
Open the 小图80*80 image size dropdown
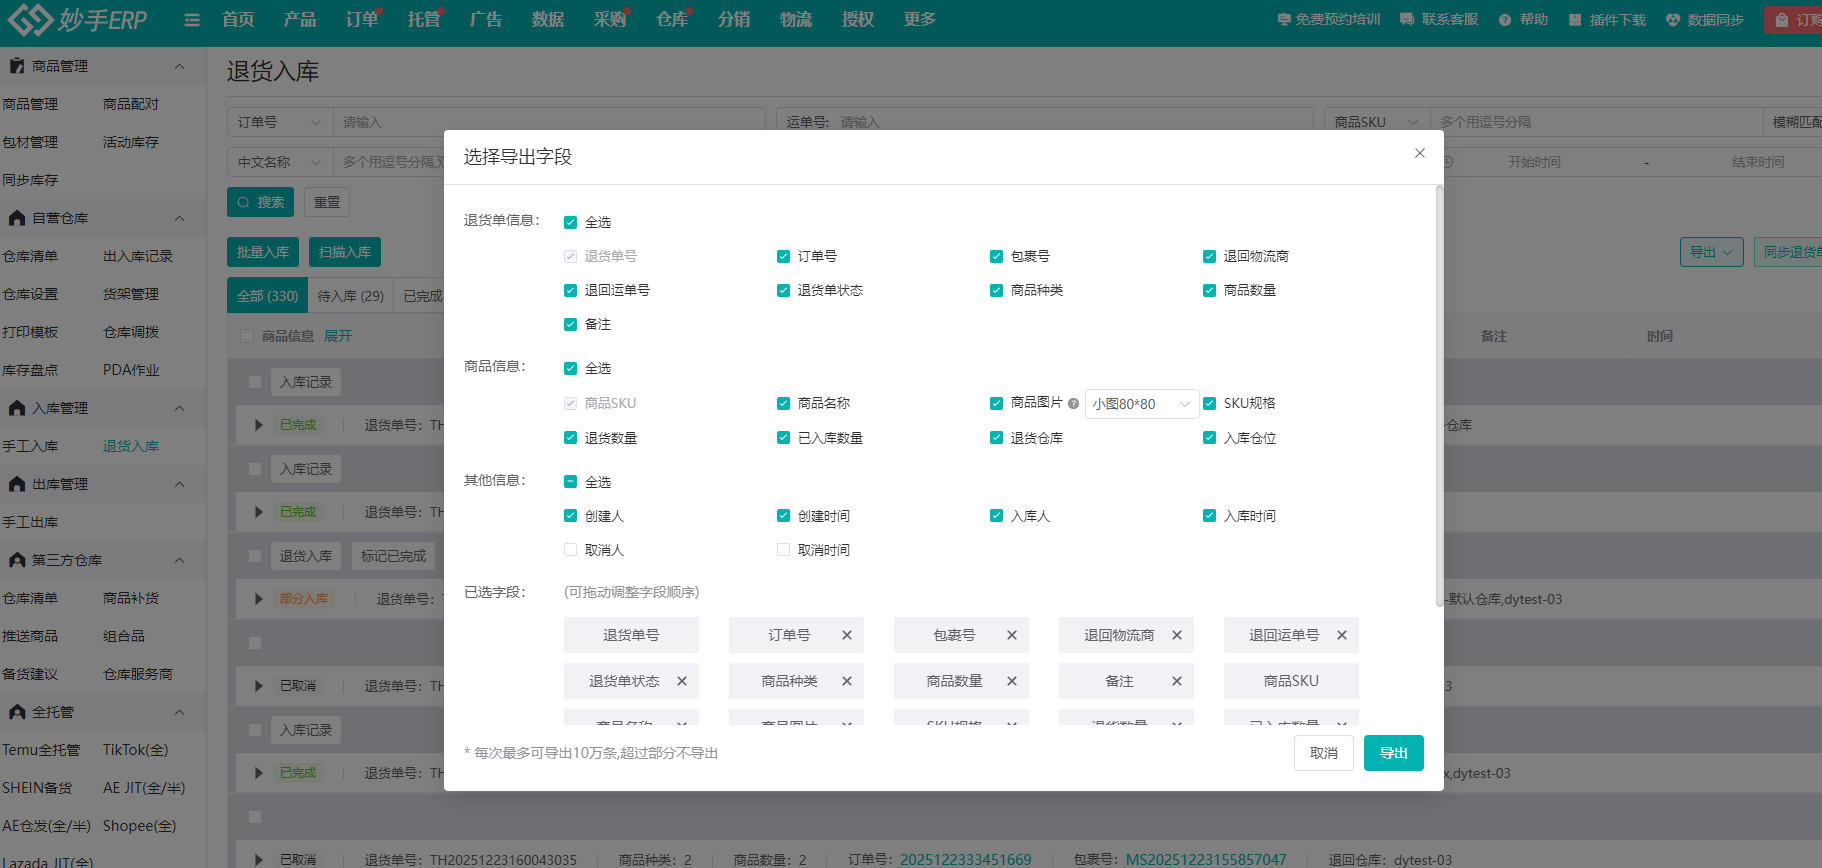tap(1141, 404)
